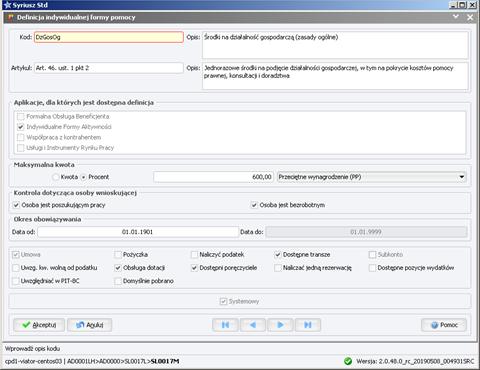The width and height of the screenshot is (480, 370).
Task: Enable Naliczać jedną rezerwację checkbox
Action: tap(277, 268)
